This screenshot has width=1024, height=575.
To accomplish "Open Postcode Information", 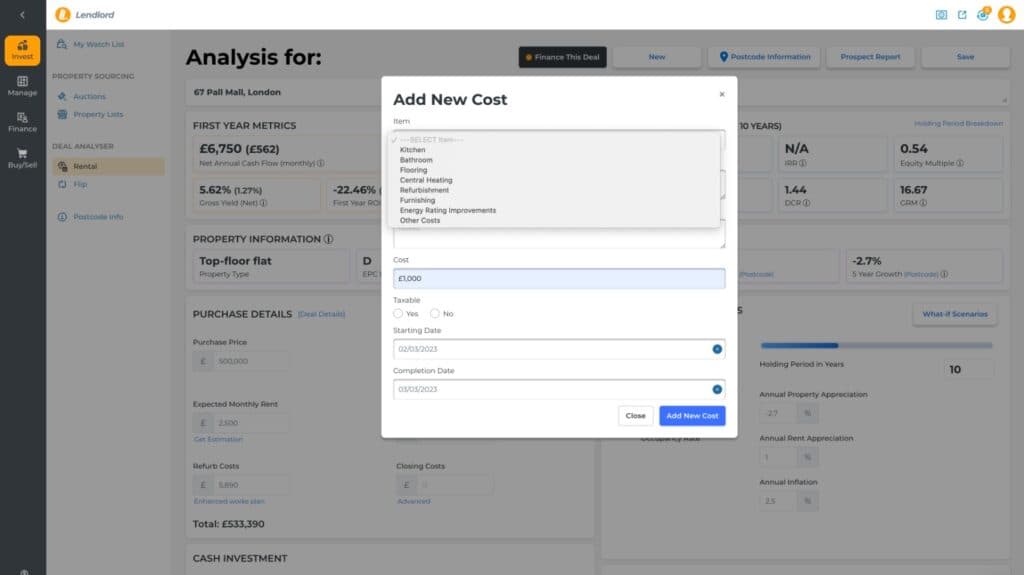I will (x=765, y=57).
